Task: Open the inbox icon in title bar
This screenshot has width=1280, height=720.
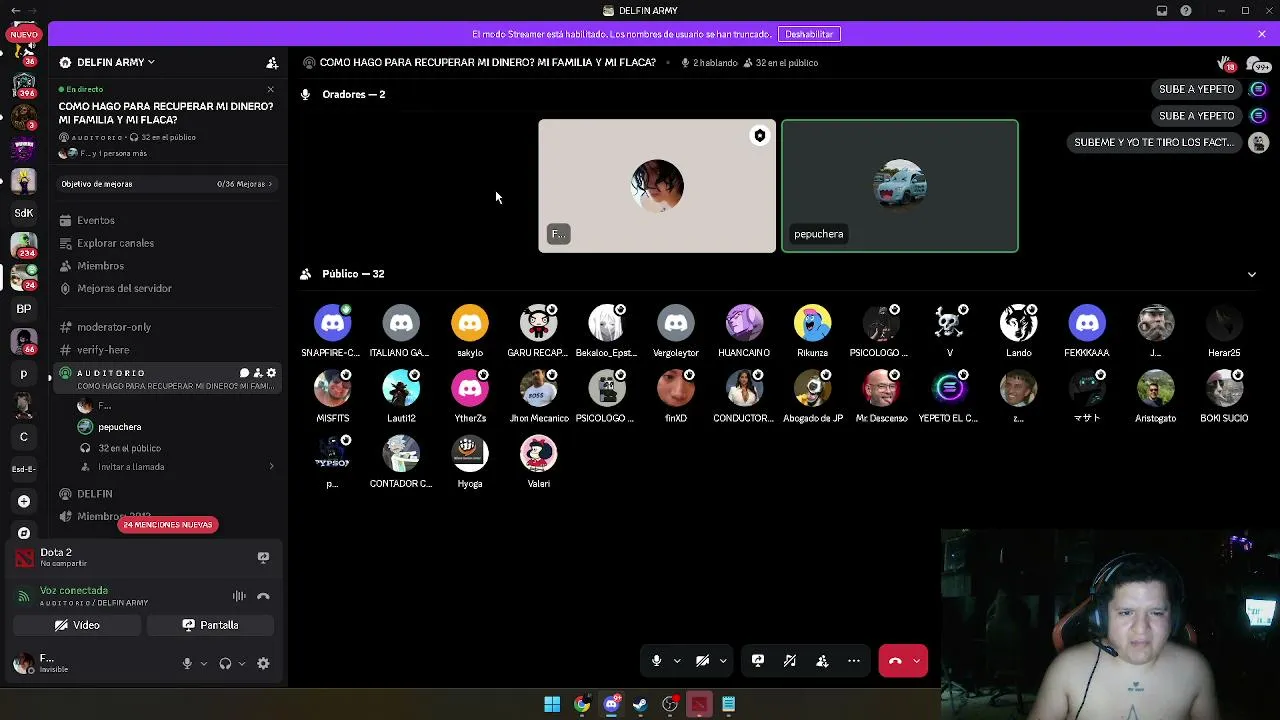Action: [1162, 11]
